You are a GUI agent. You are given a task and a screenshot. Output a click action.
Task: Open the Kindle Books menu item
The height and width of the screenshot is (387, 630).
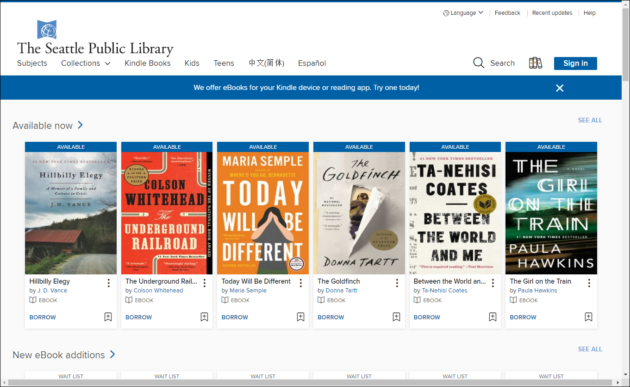[x=147, y=63]
